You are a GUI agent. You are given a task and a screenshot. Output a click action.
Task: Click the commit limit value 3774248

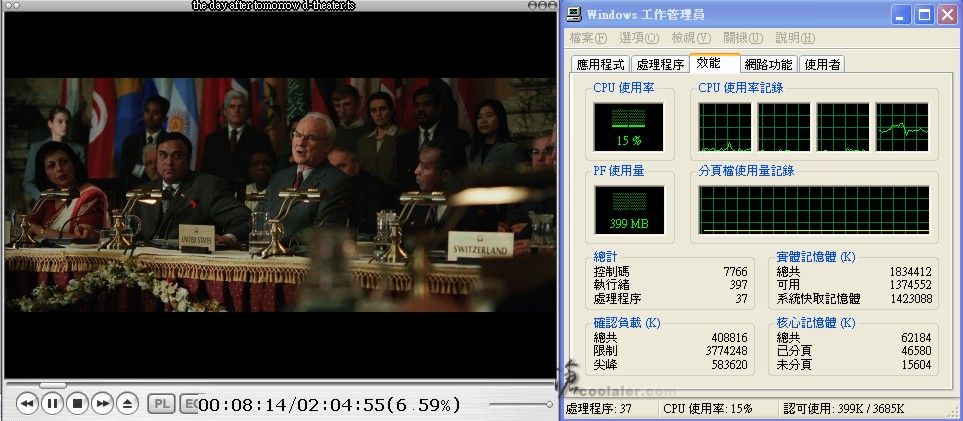tap(727, 351)
